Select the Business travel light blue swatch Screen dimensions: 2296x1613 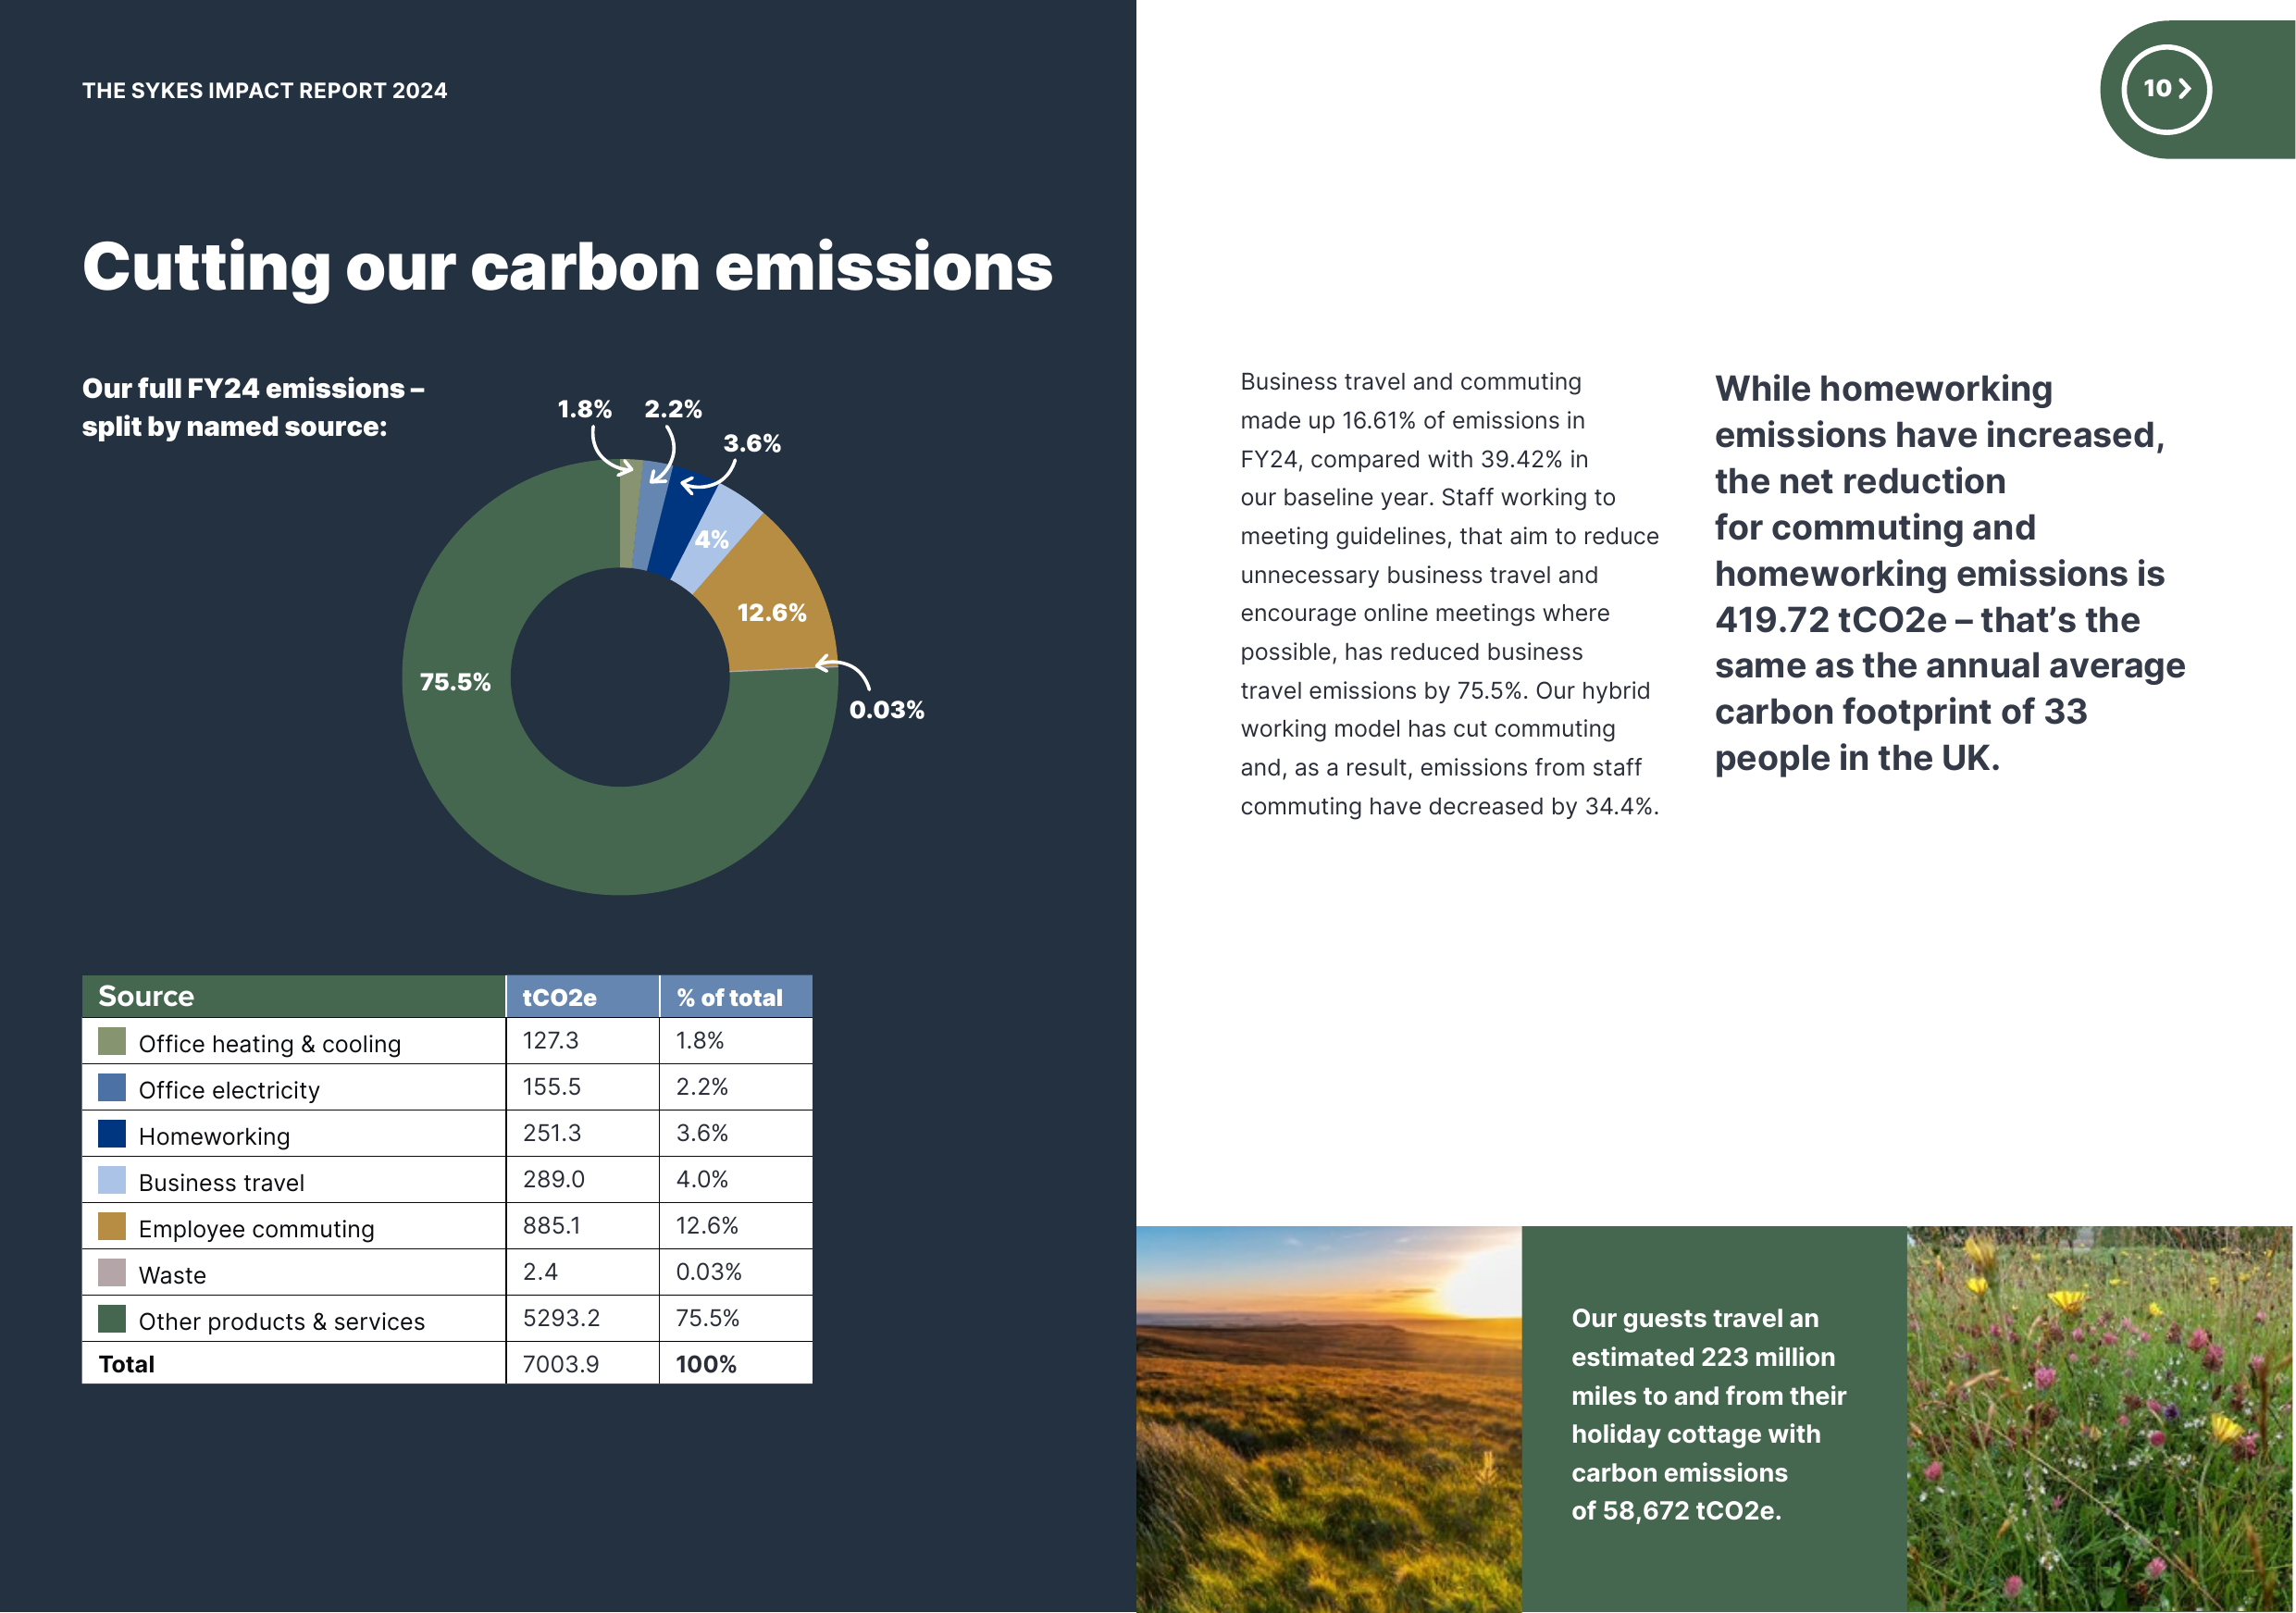coord(112,1180)
